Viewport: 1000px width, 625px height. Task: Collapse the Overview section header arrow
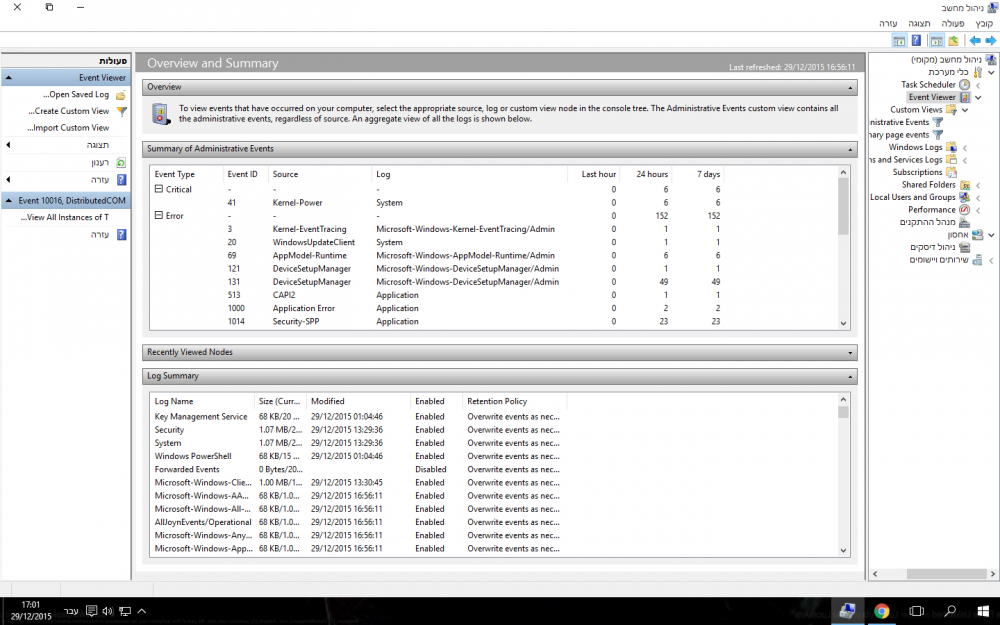[x=850, y=87]
